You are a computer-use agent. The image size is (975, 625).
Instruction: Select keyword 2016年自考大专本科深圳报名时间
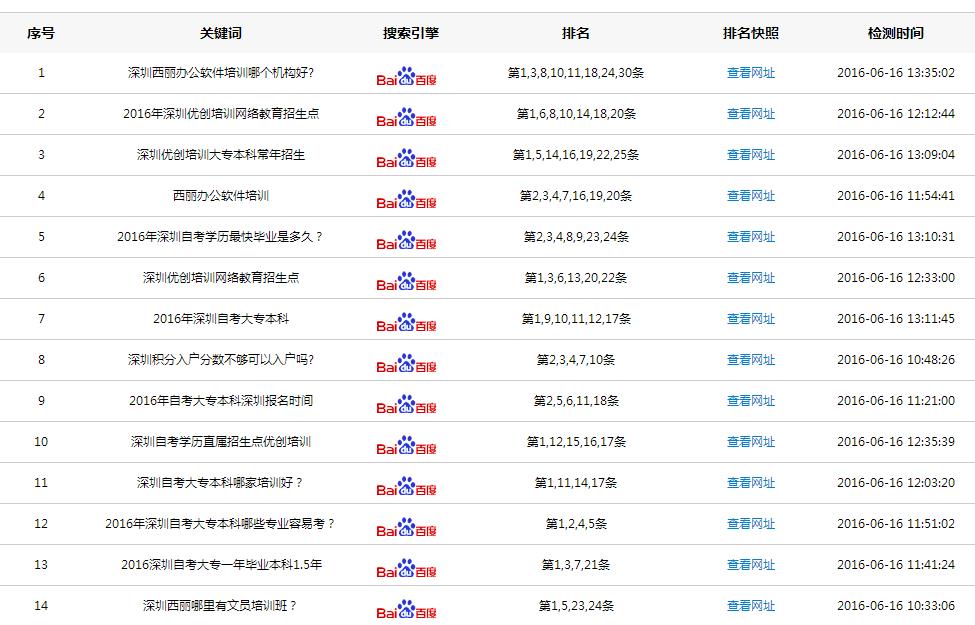(221, 401)
